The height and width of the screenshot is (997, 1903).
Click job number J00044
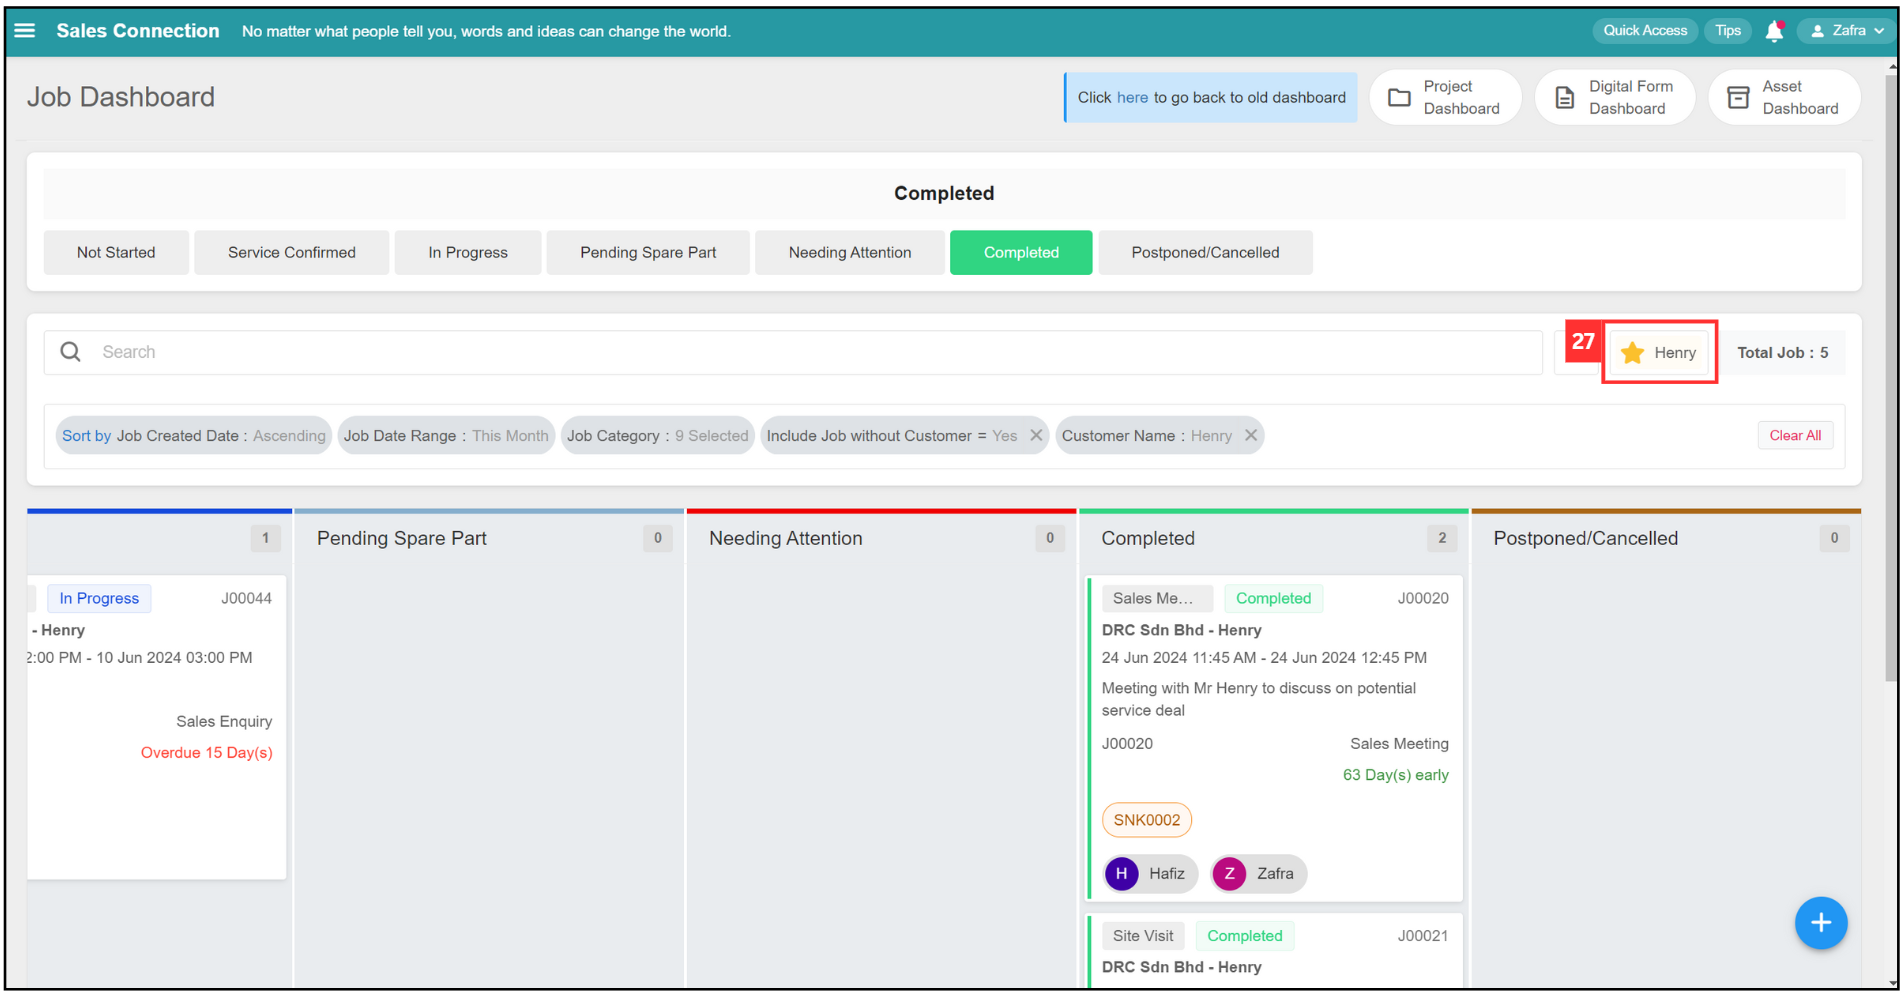(246, 598)
